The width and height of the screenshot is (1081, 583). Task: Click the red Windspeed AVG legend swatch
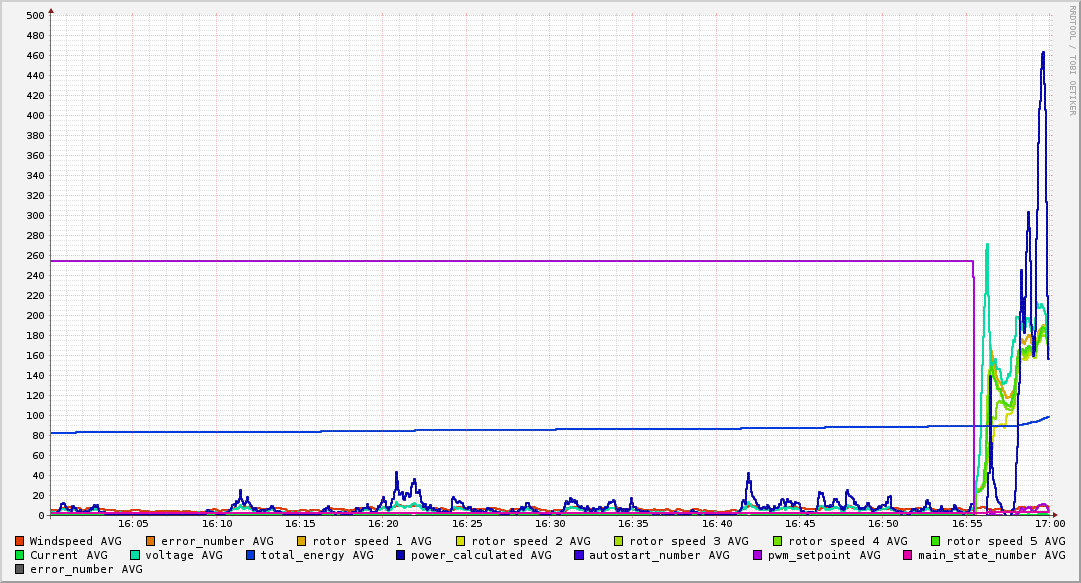(20, 541)
